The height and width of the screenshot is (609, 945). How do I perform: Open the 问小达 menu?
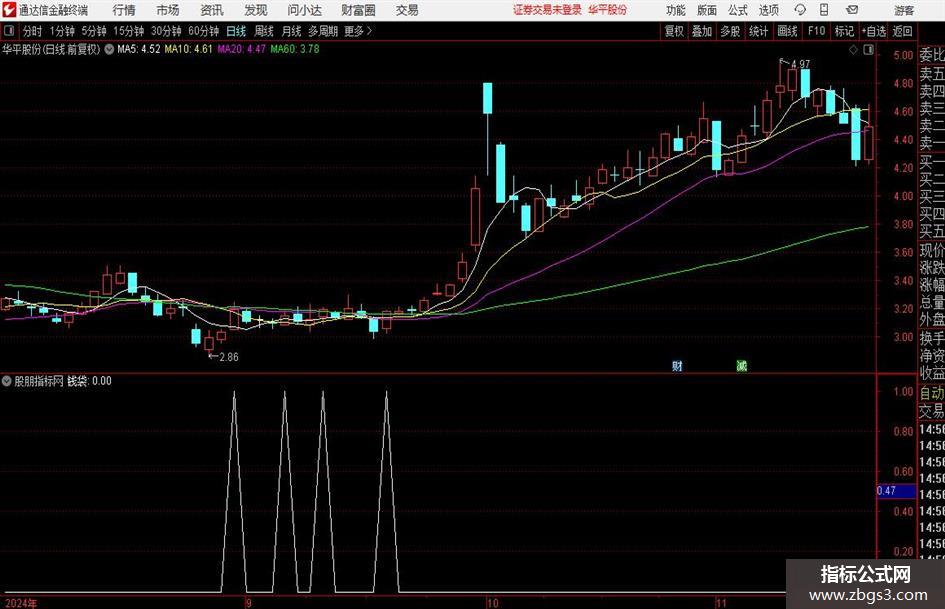click(304, 10)
